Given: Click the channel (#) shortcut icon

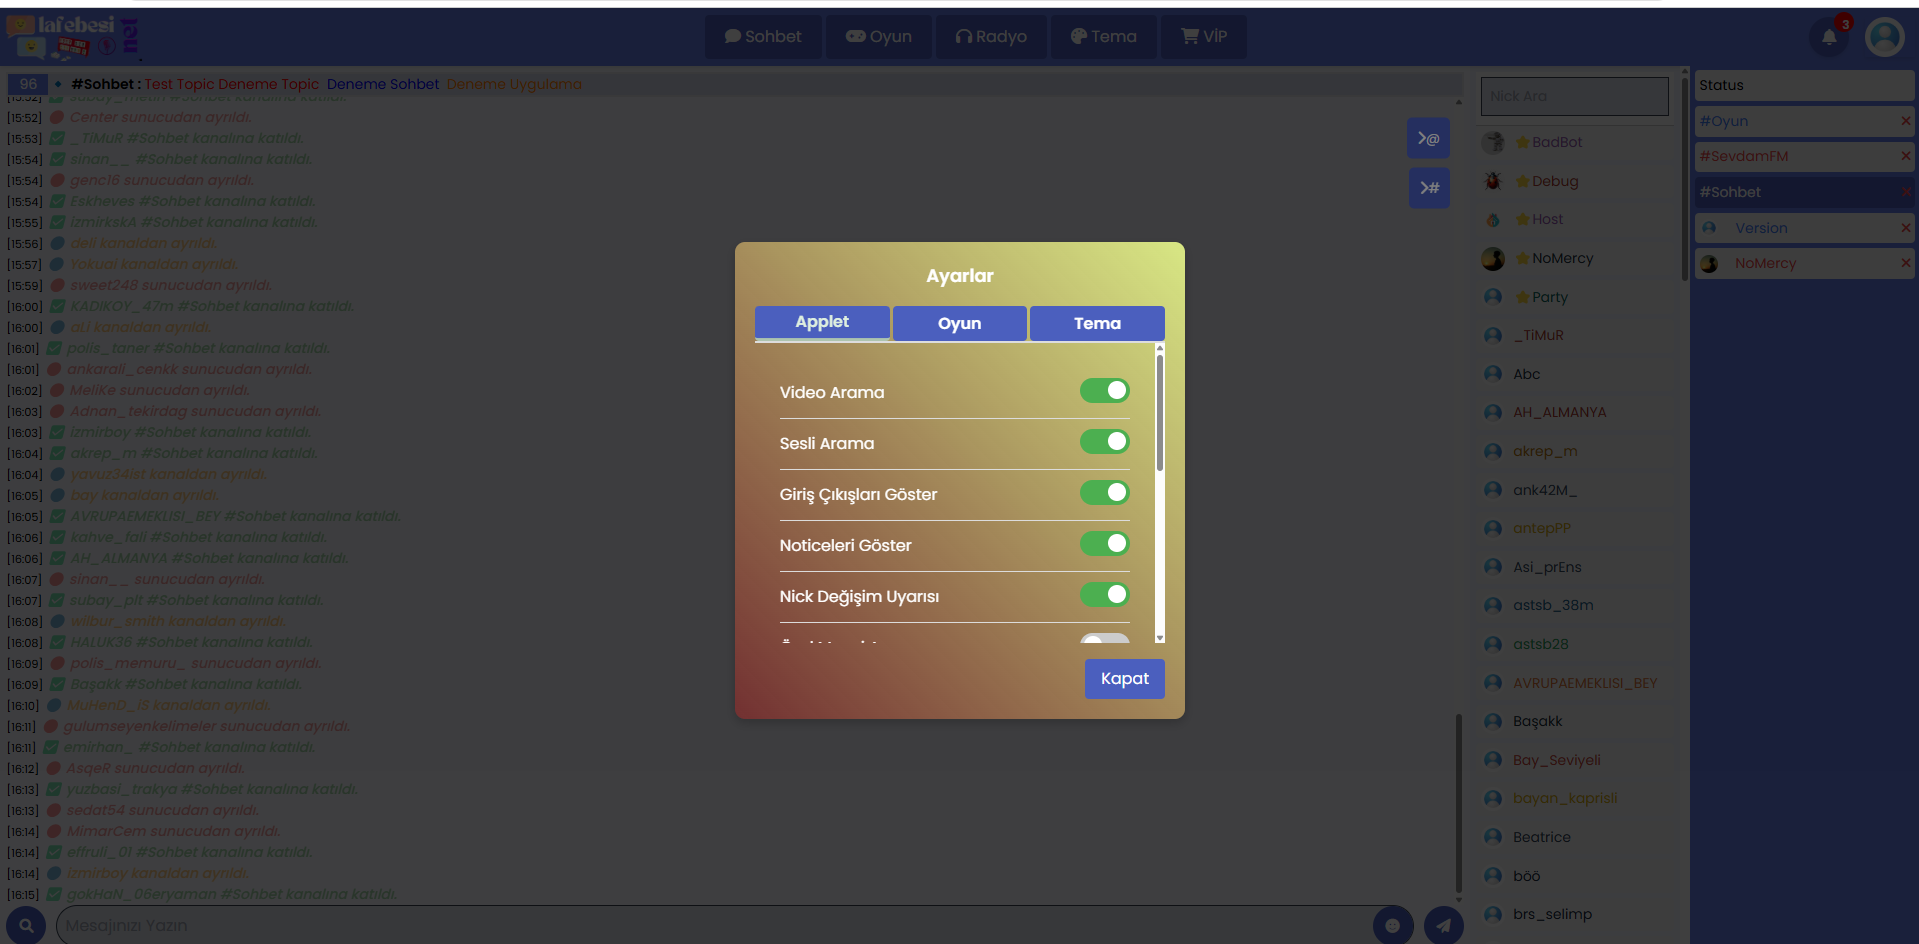Looking at the screenshot, I should (x=1428, y=188).
